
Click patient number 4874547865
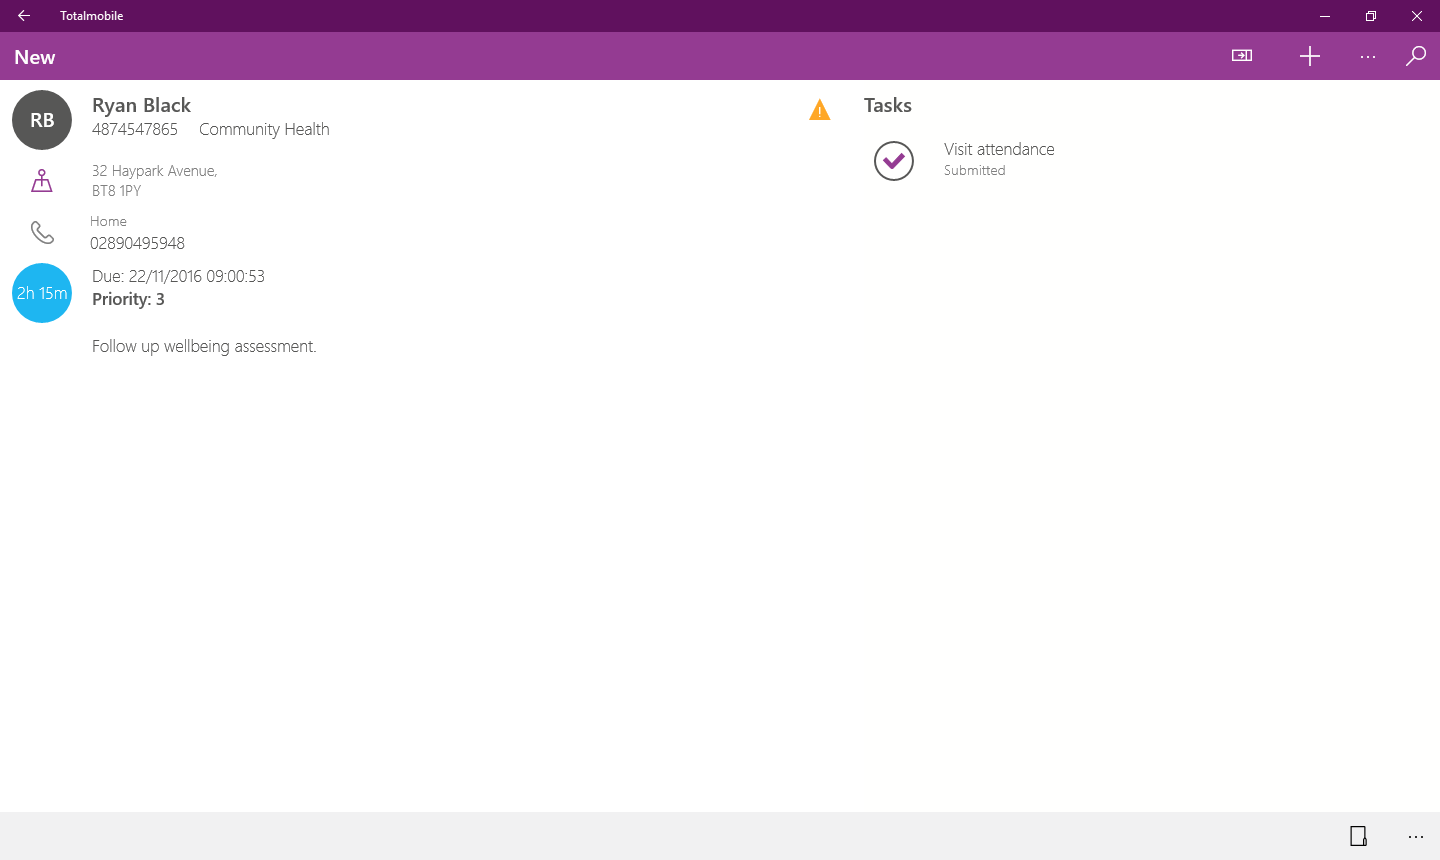[x=135, y=129]
